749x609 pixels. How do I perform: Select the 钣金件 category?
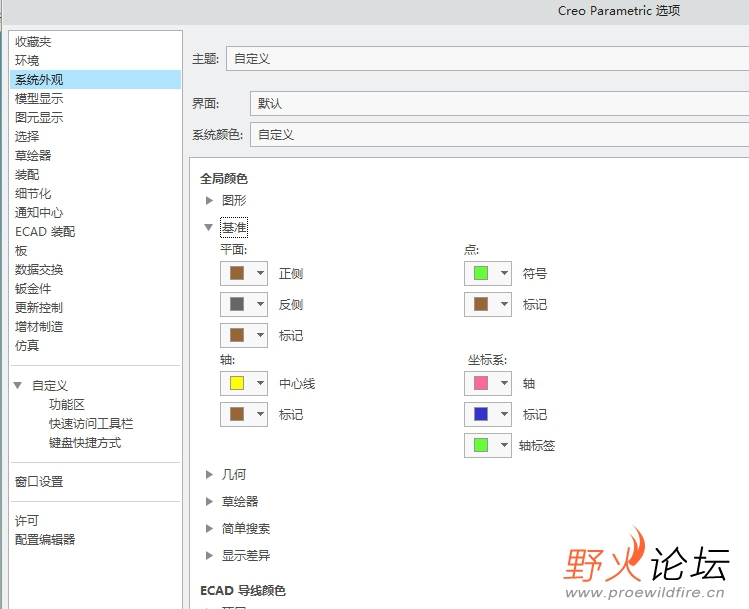pyautogui.click(x=32, y=288)
